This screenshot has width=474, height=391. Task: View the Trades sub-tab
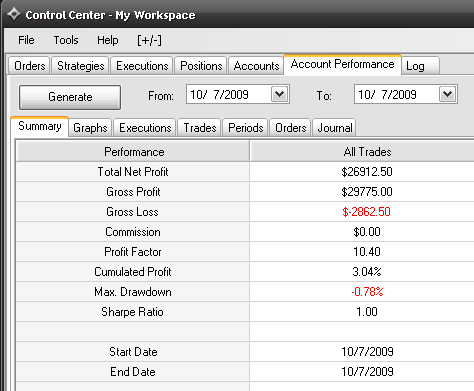(x=200, y=128)
